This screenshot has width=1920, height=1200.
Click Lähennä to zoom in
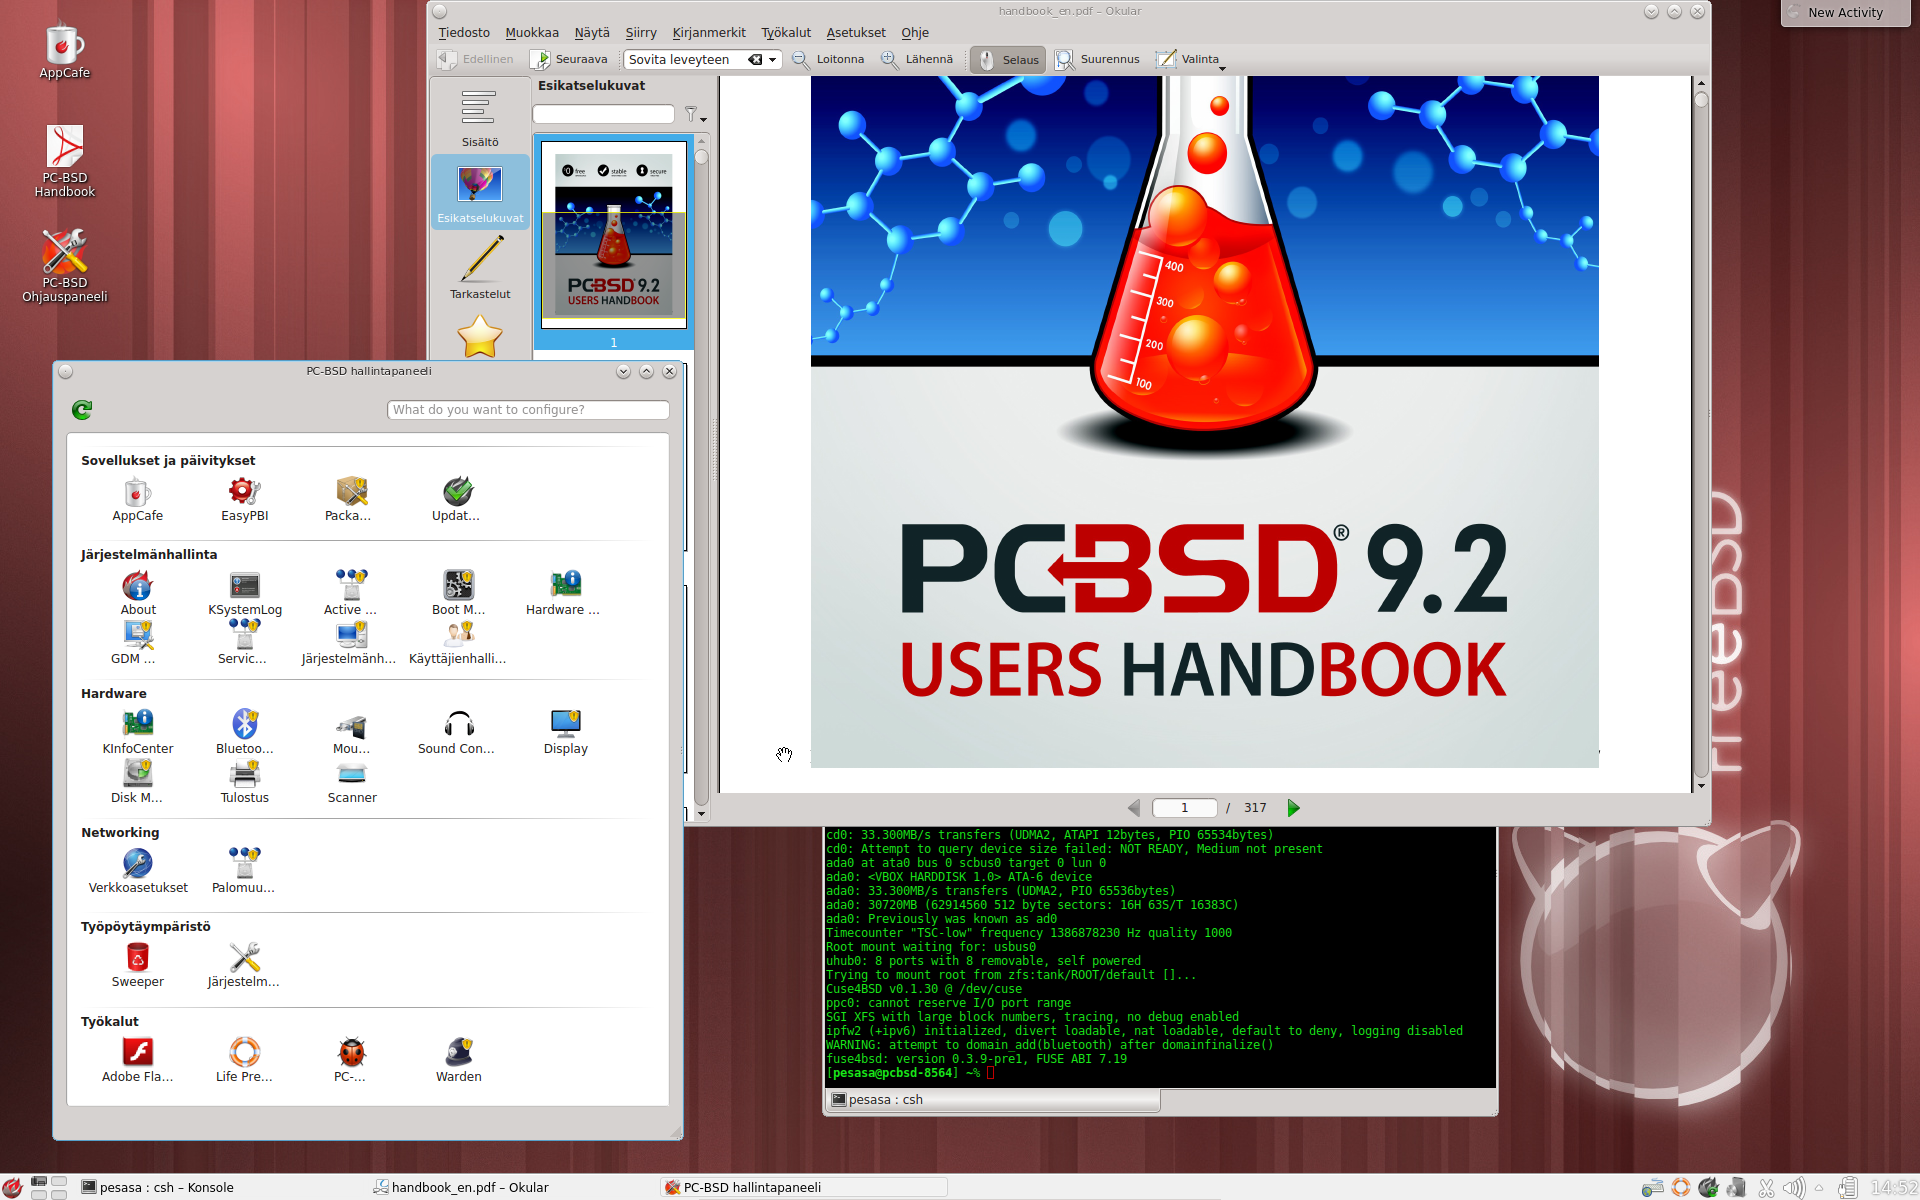click(917, 60)
